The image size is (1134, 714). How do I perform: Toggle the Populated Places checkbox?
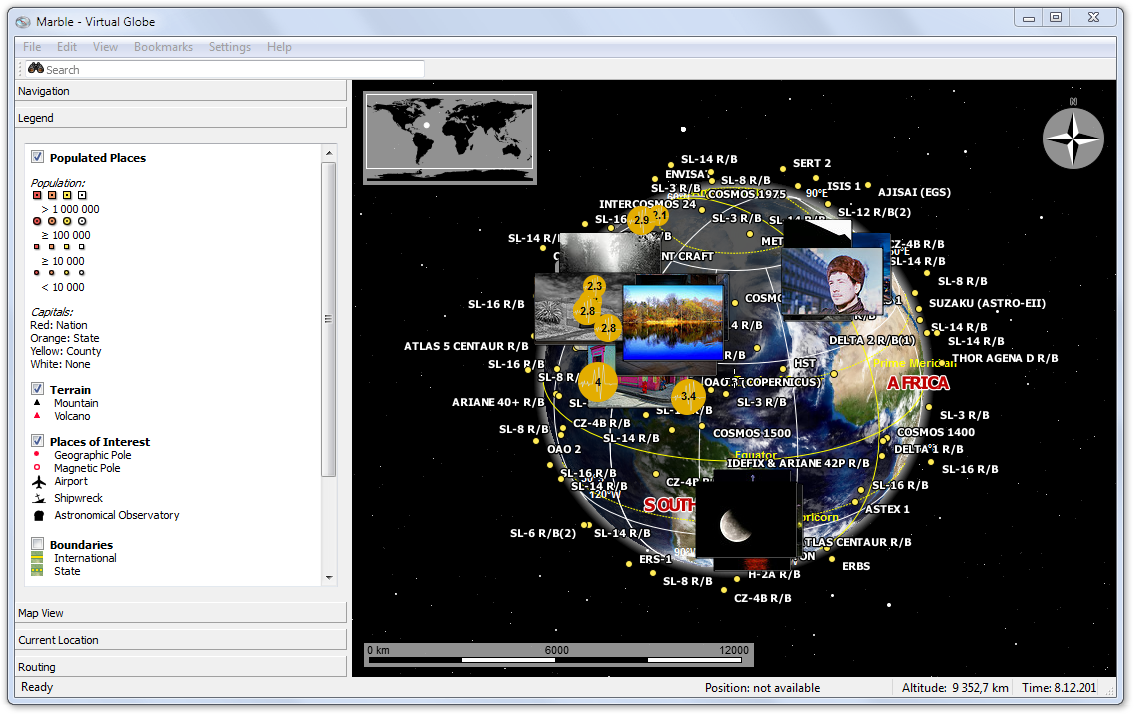pyautogui.click(x=38, y=156)
